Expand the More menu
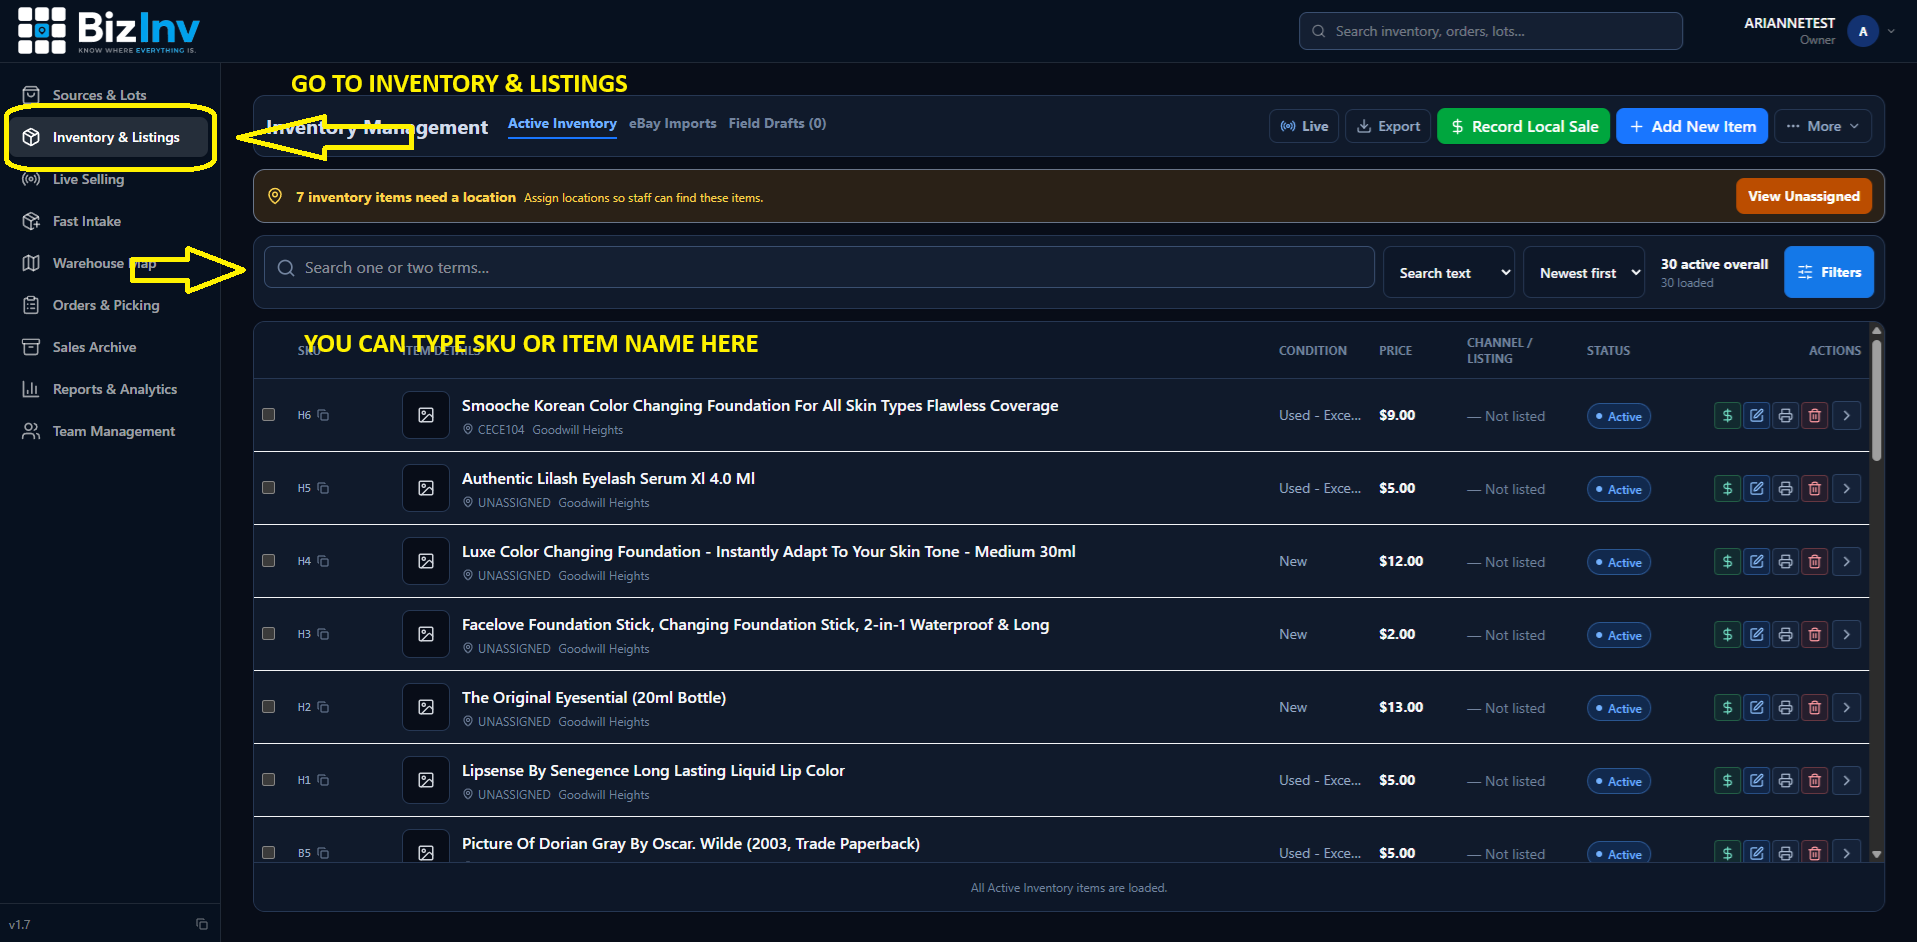 coord(1822,126)
